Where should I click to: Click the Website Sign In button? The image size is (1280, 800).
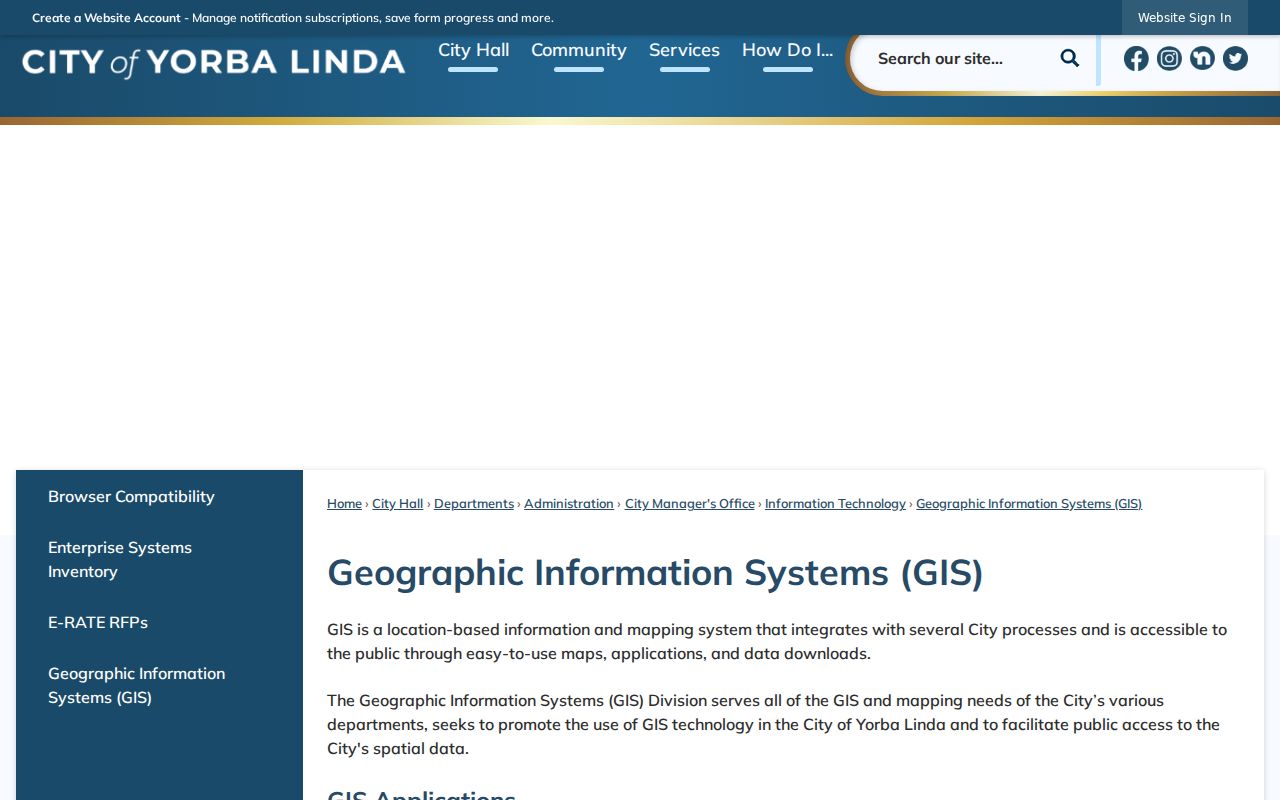[x=1184, y=18]
